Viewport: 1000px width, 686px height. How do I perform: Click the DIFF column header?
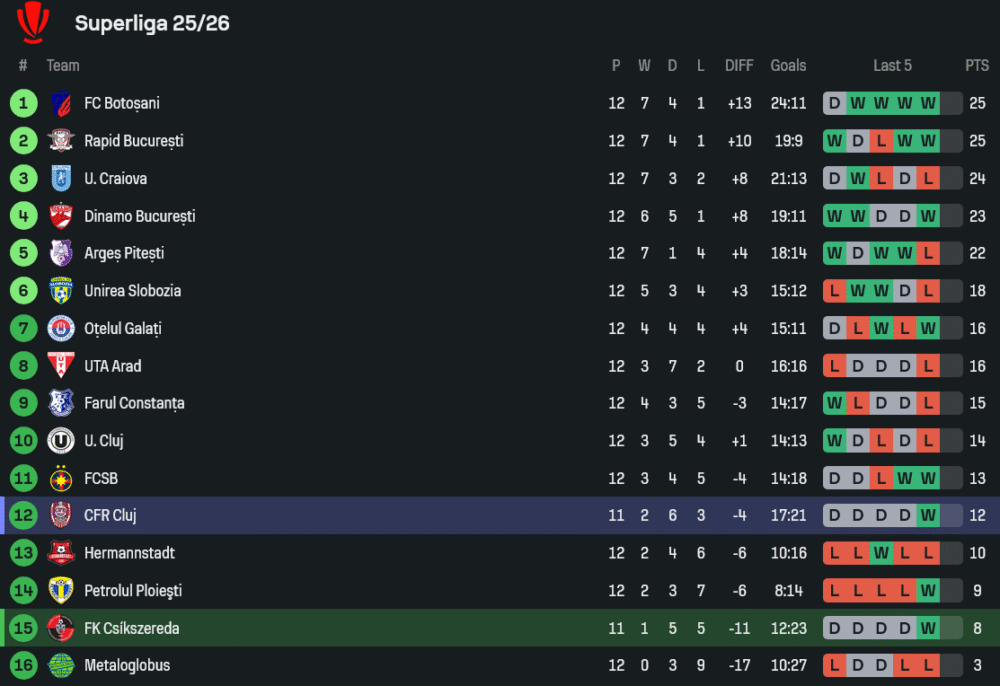[739, 66]
